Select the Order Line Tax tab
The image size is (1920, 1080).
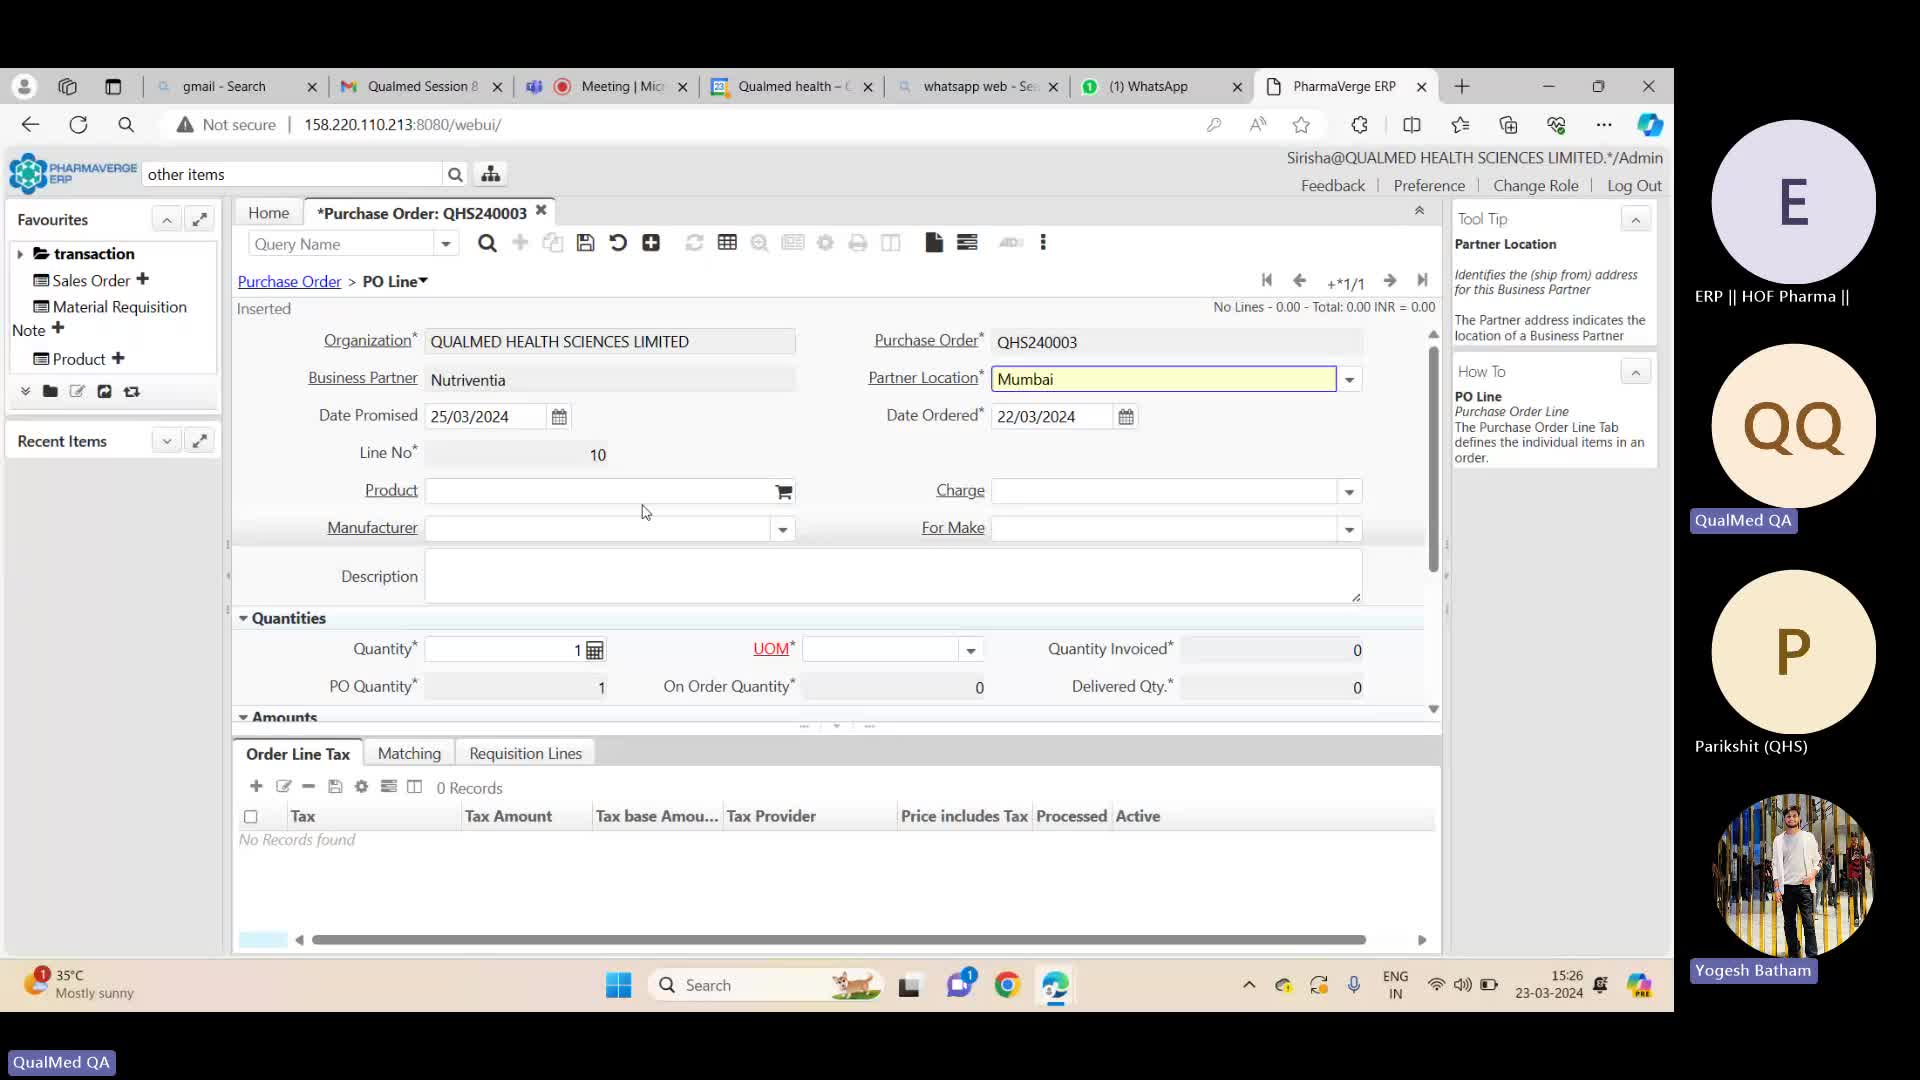298,754
